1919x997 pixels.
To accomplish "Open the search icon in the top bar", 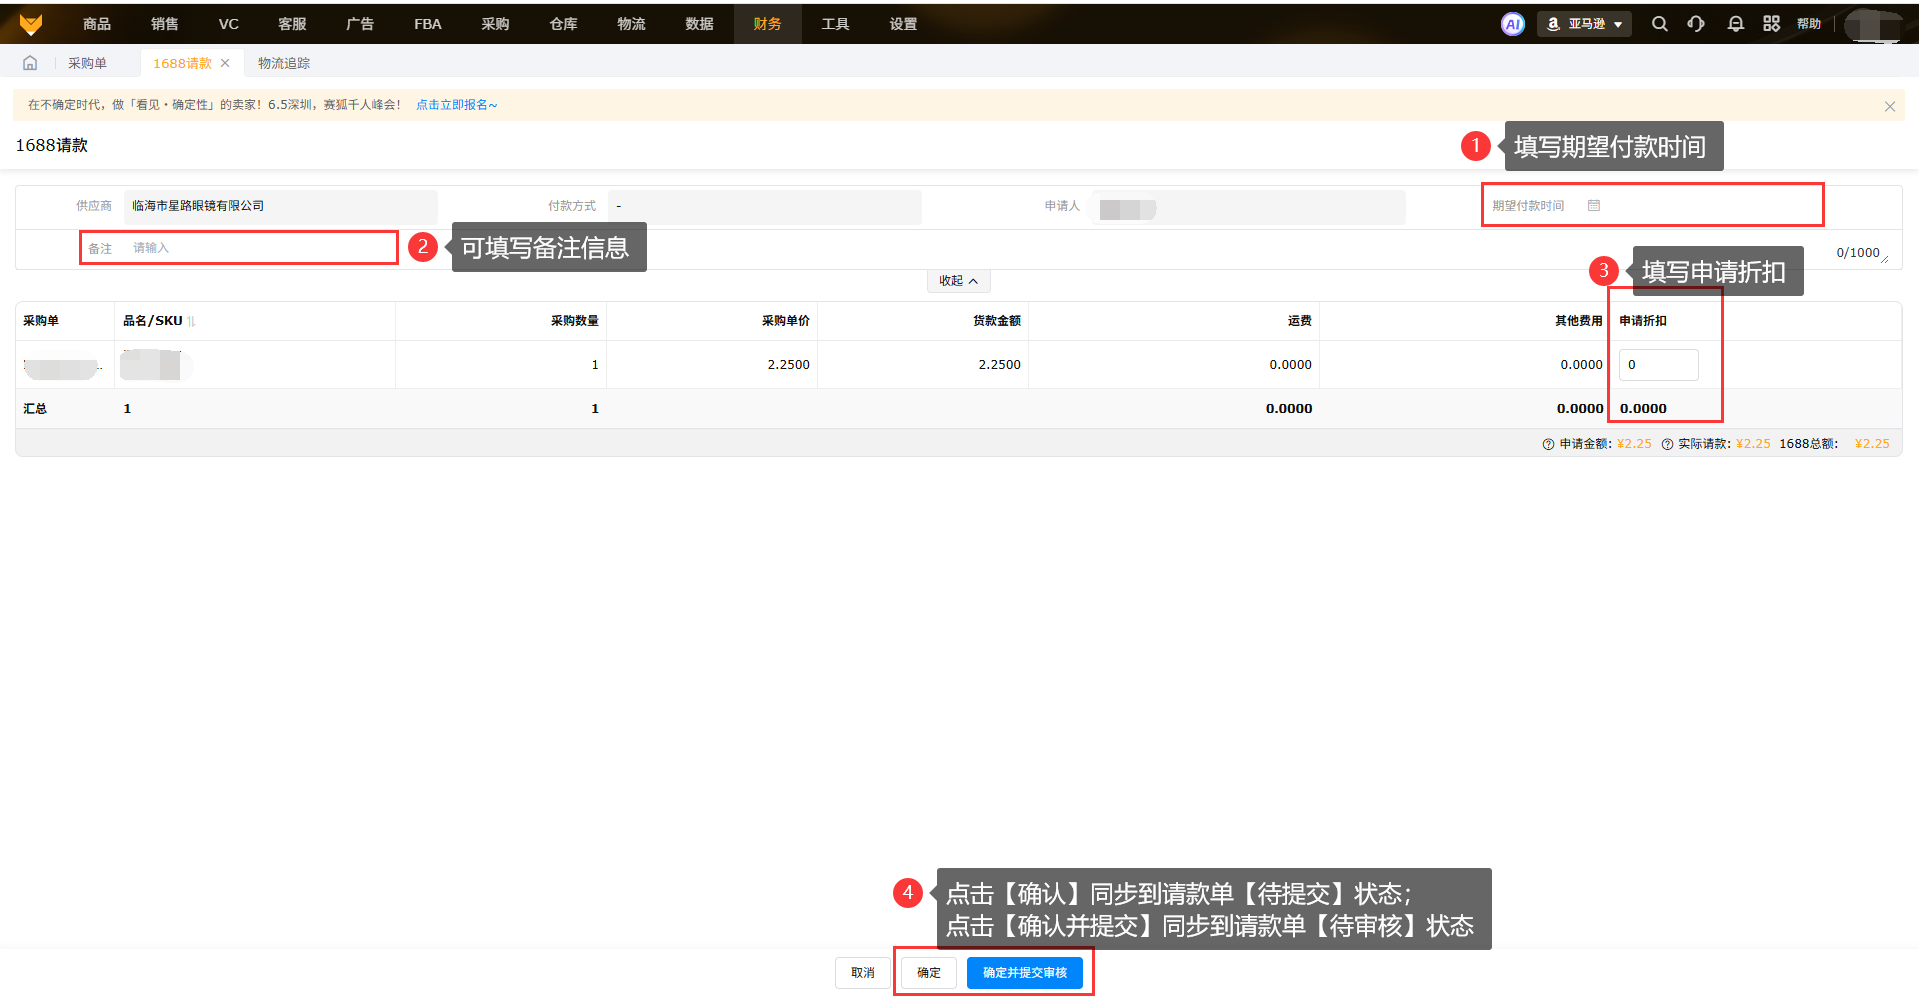I will pyautogui.click(x=1660, y=24).
